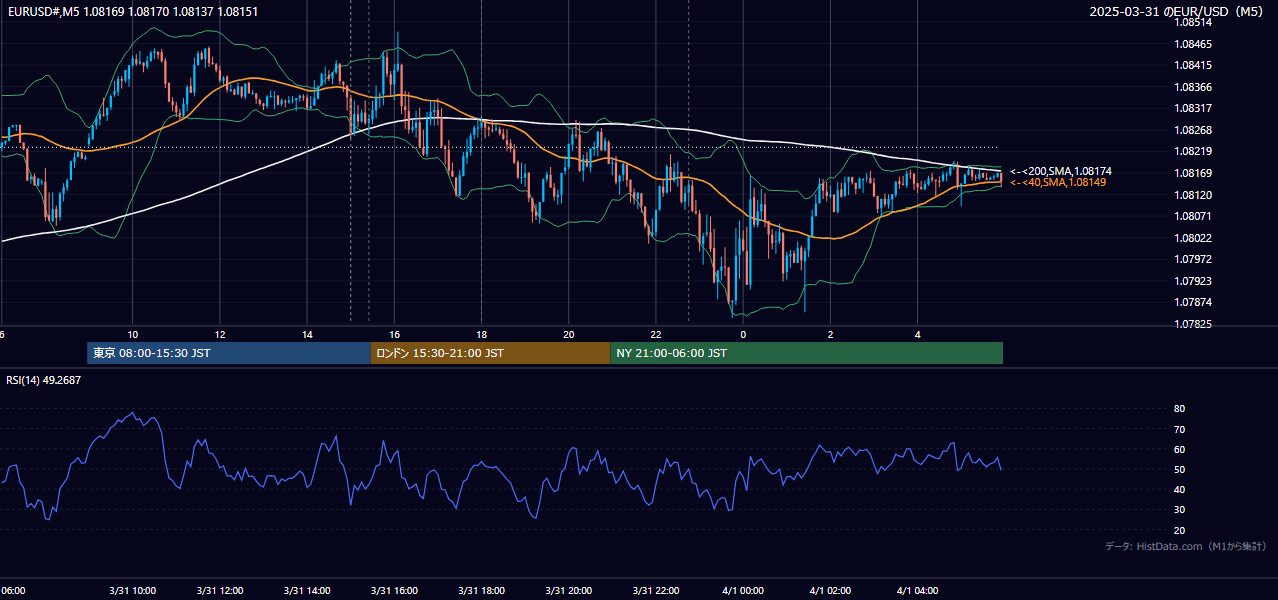Click the RSI scale level 30
Viewport: 1278px width, 600px height.
[1180, 510]
